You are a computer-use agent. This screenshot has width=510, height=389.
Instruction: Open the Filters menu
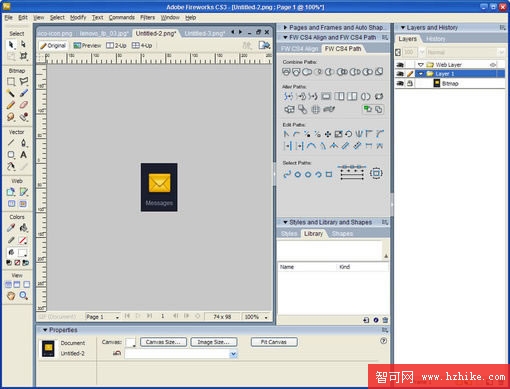click(x=147, y=17)
